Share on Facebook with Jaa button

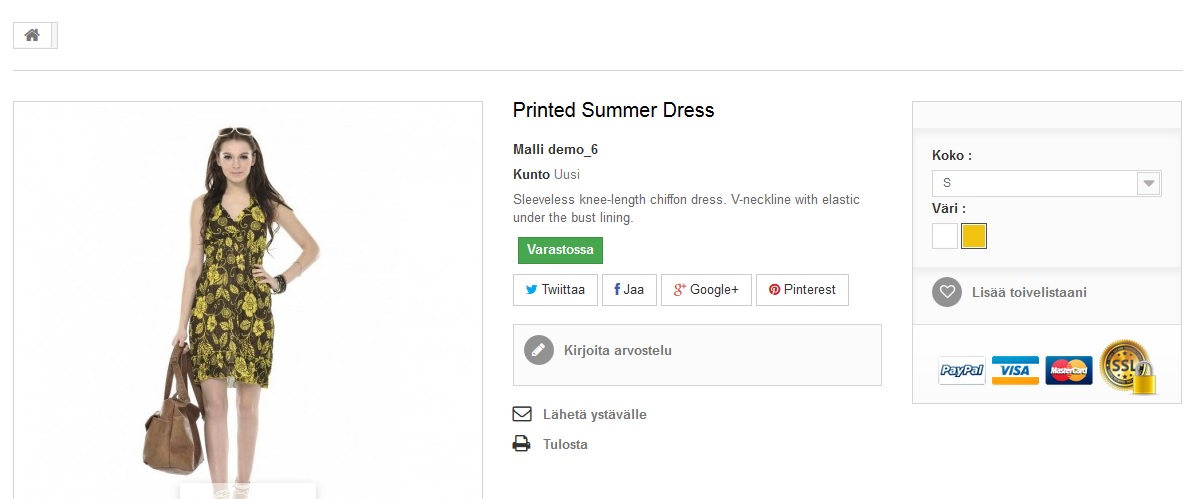coord(629,290)
